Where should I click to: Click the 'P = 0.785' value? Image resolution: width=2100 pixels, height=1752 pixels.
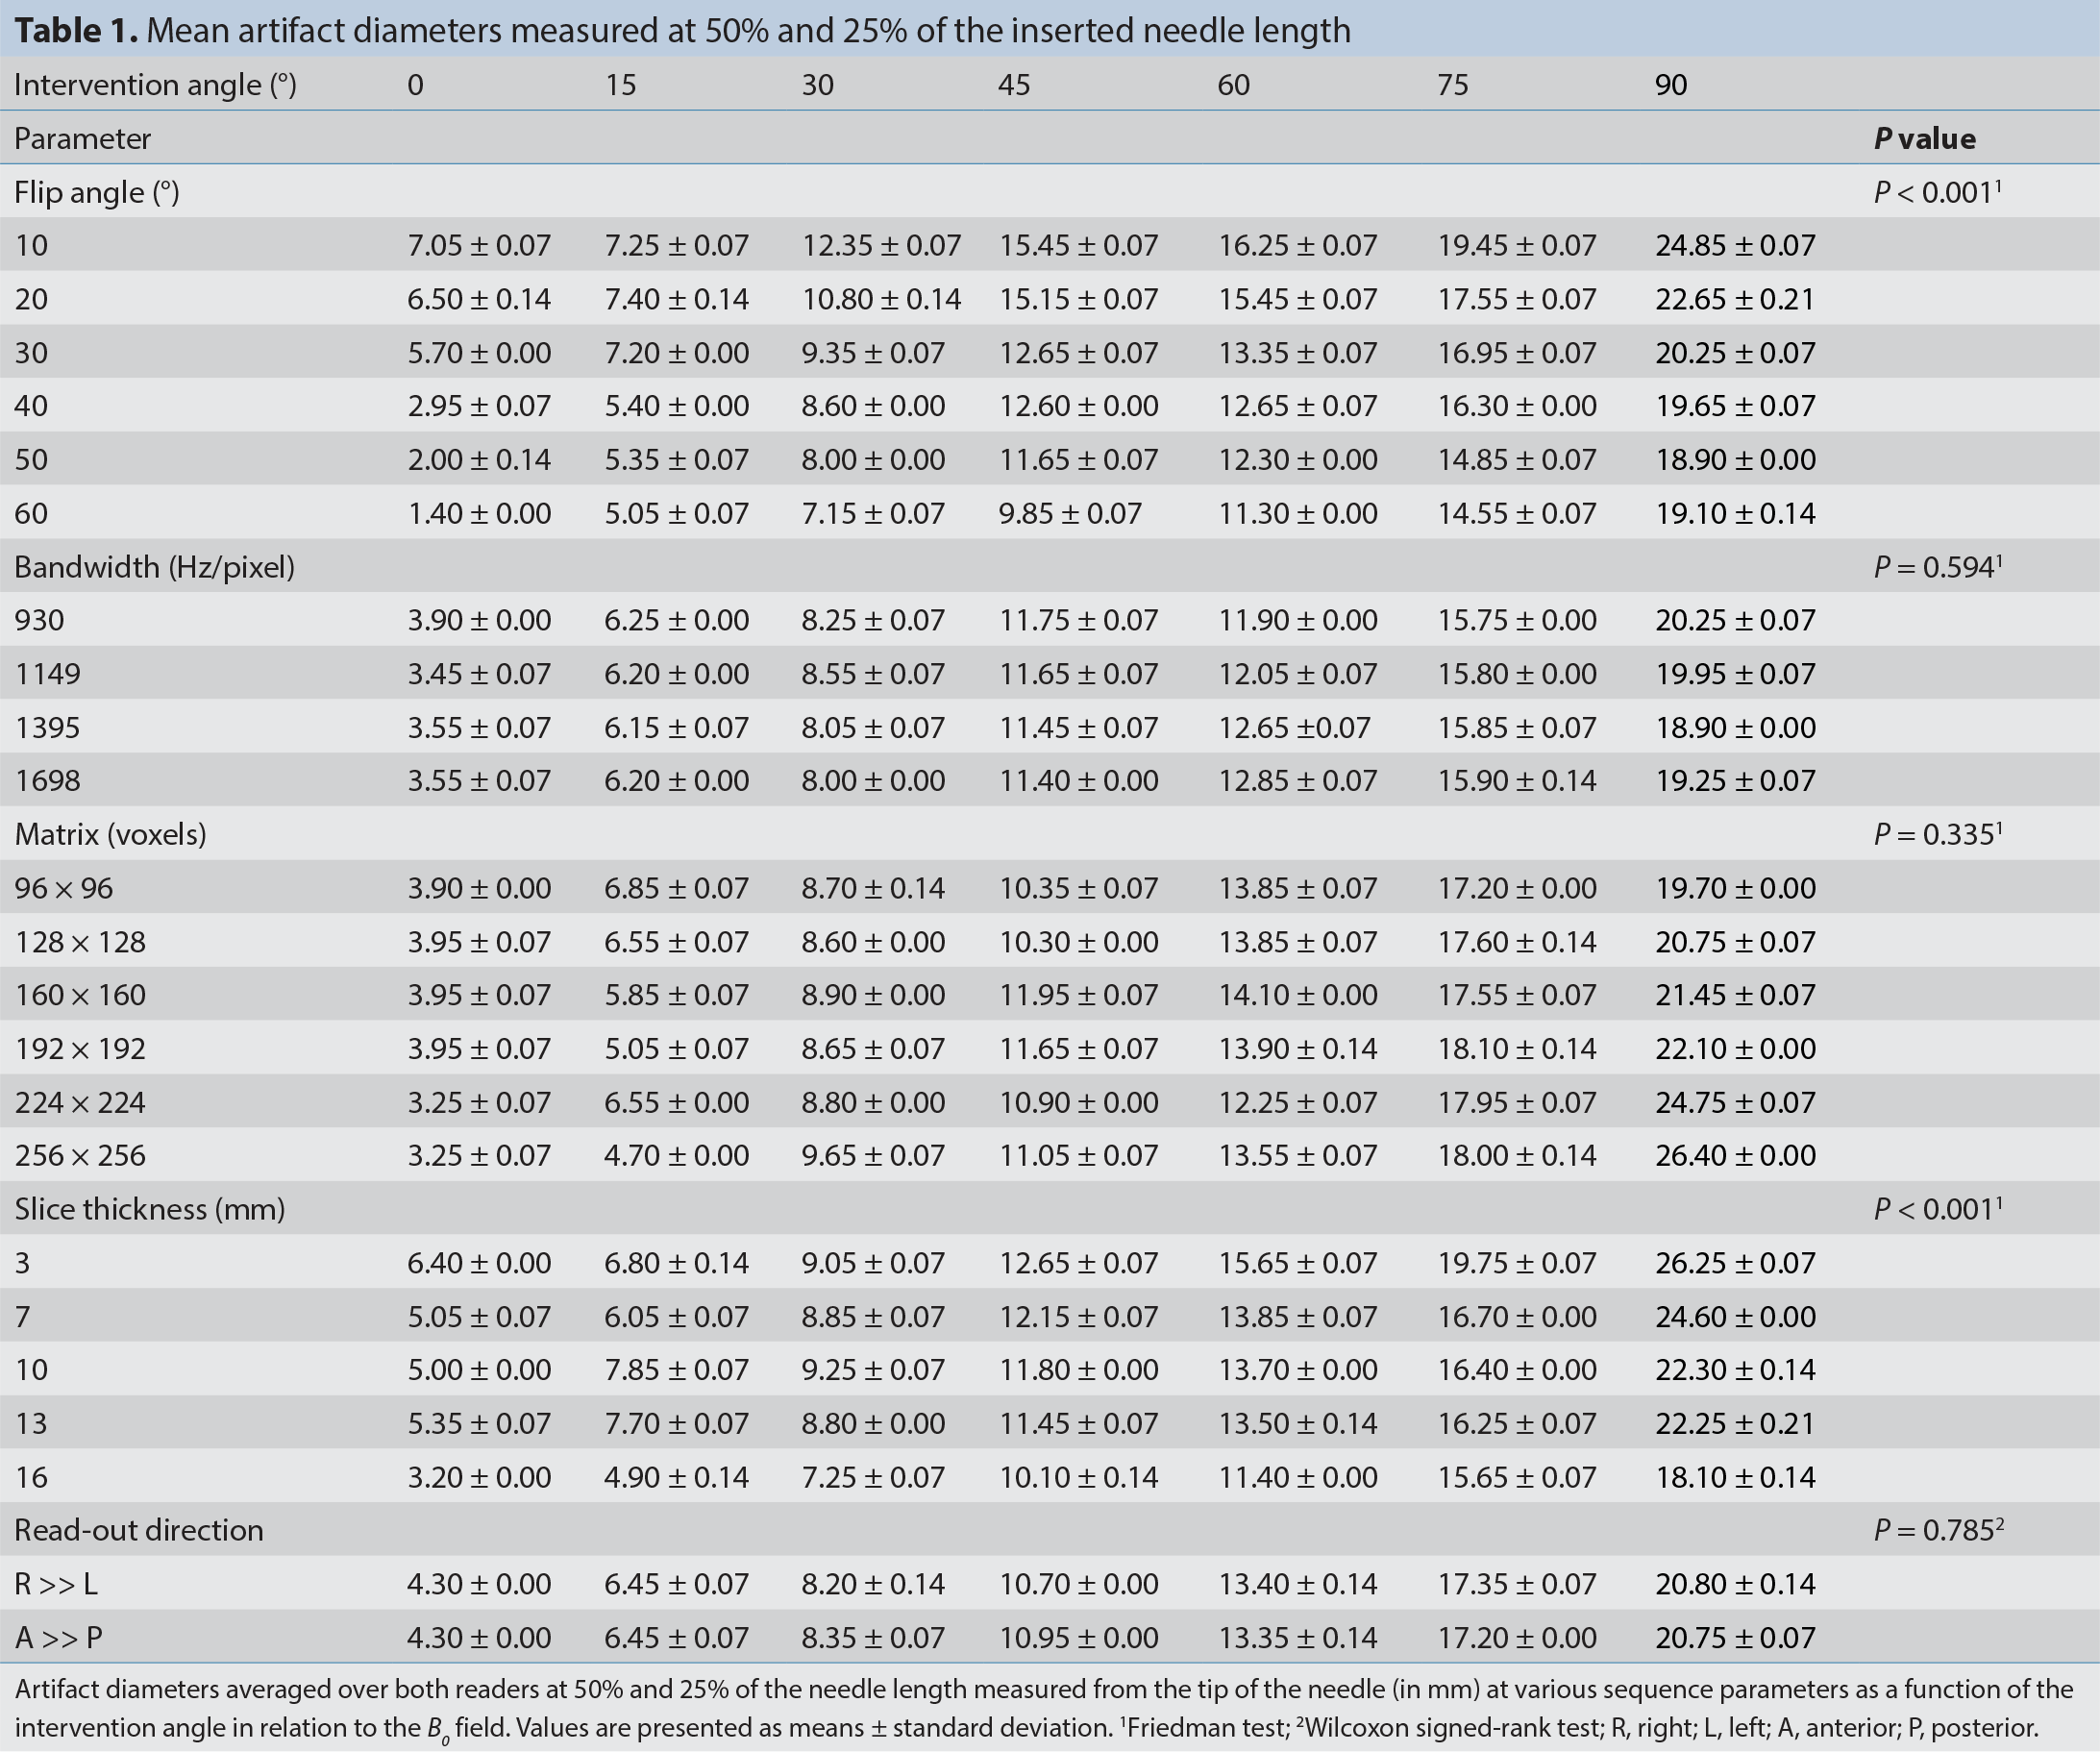click(x=1939, y=1531)
